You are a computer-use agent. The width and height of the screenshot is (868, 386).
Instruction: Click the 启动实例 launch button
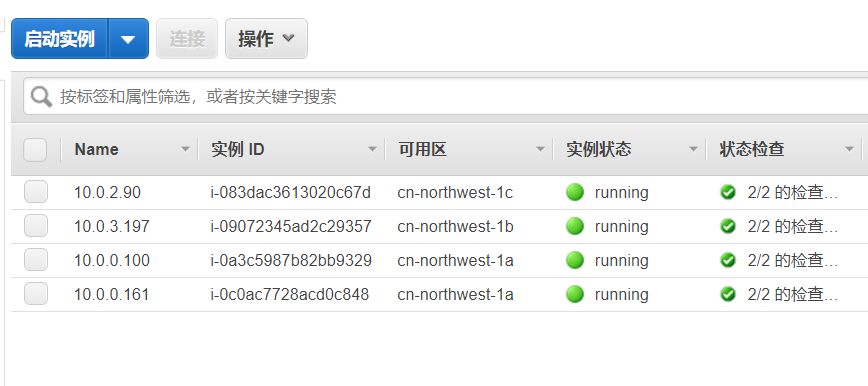pos(60,39)
